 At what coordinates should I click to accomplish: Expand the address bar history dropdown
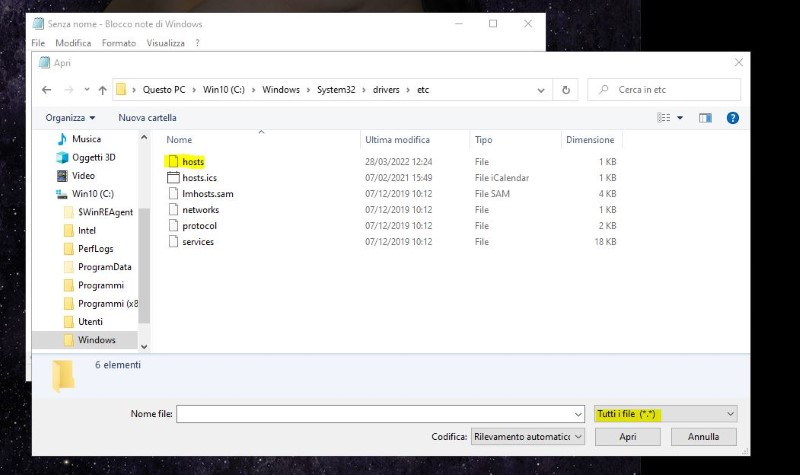coord(541,90)
